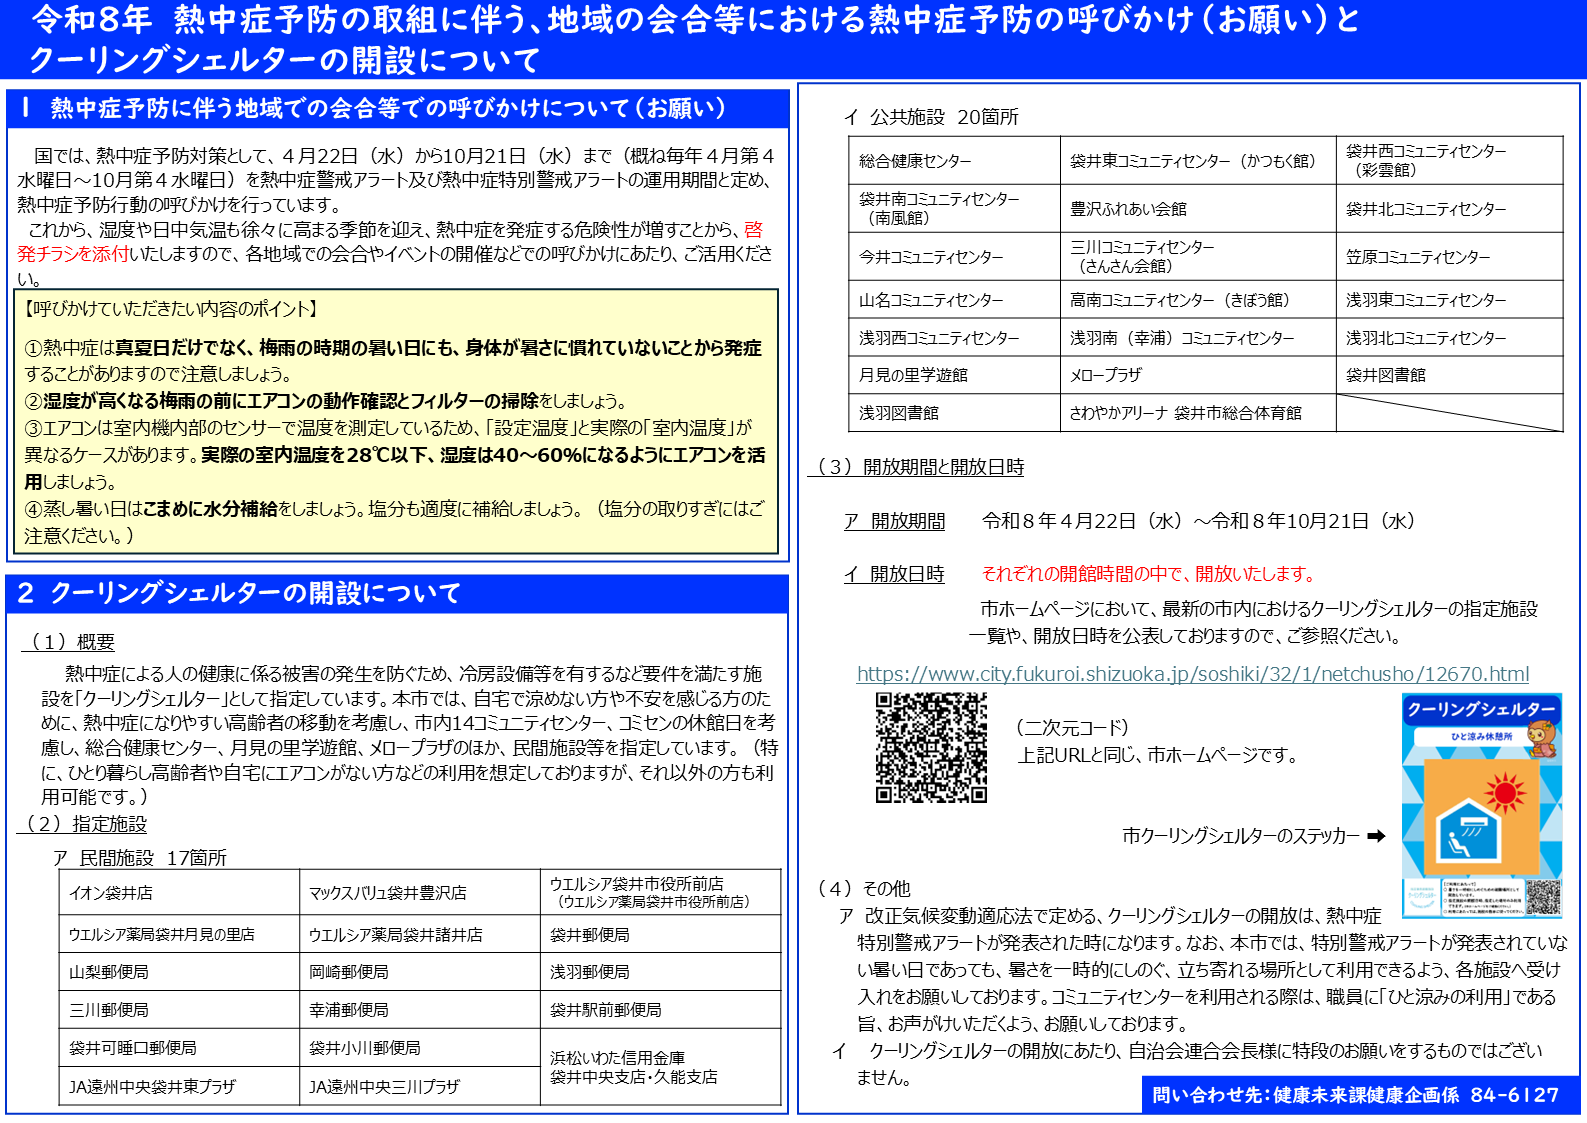Image resolution: width=1587 pixels, height=1123 pixels.
Task: Click red text それぞれの開館時間の中で、開放いたします
Action: 1148,574
